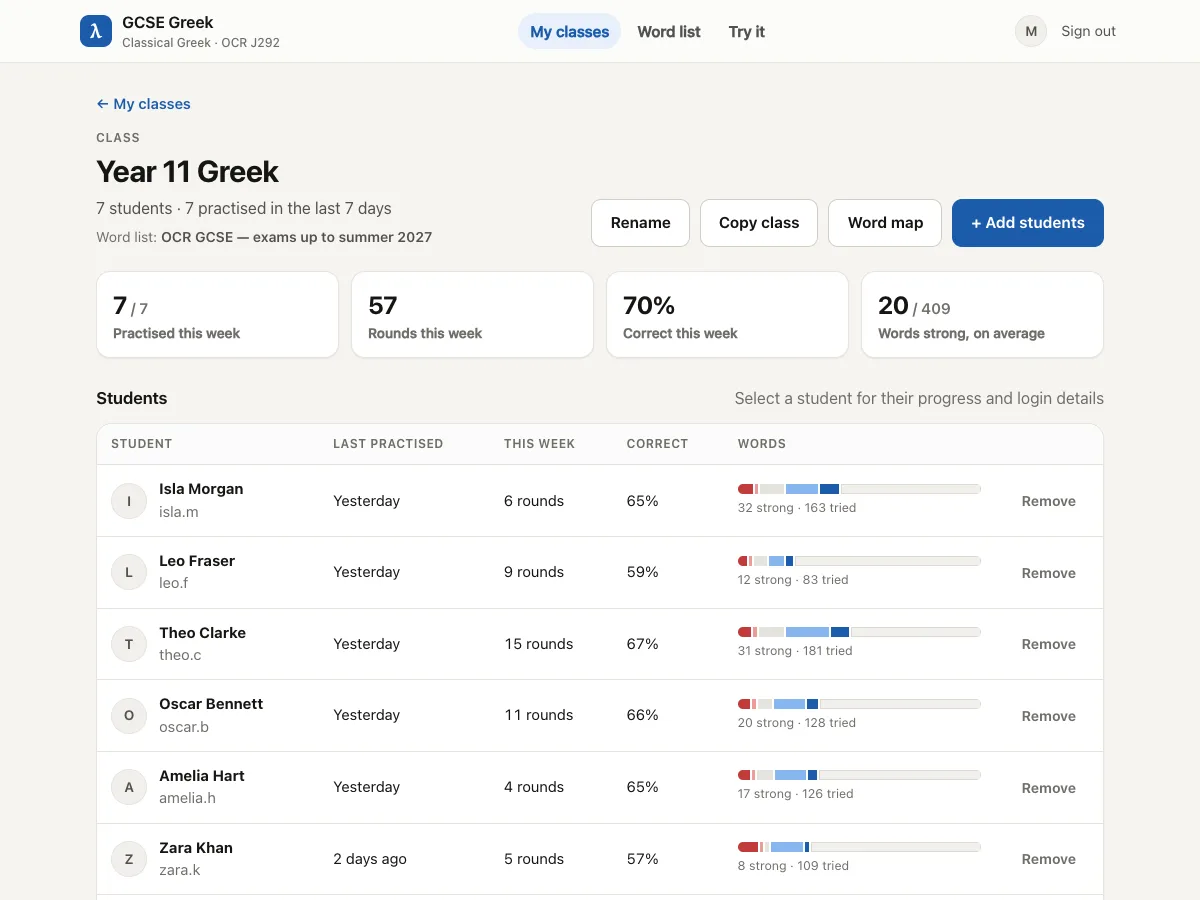This screenshot has width=1200, height=900.
Task: Click the student name Isla Morgan
Action: pos(201,489)
